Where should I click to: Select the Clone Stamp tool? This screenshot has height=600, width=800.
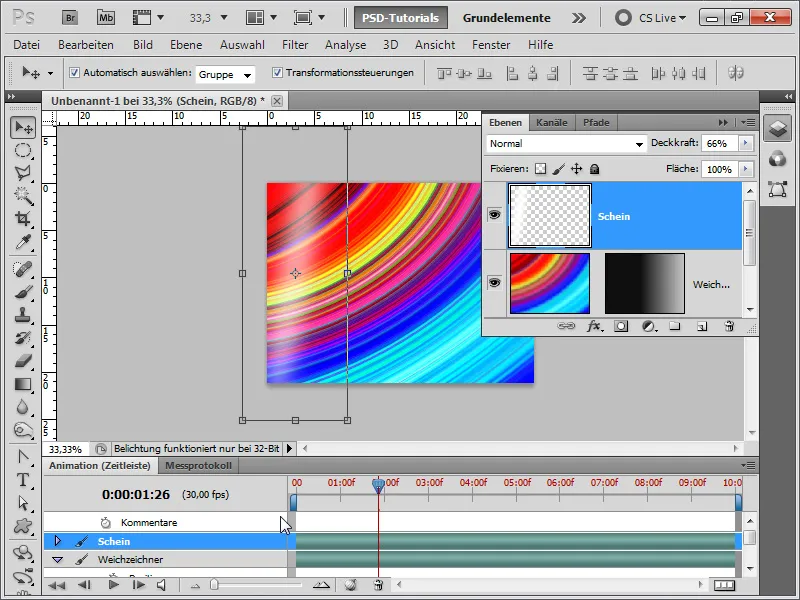click(x=23, y=315)
